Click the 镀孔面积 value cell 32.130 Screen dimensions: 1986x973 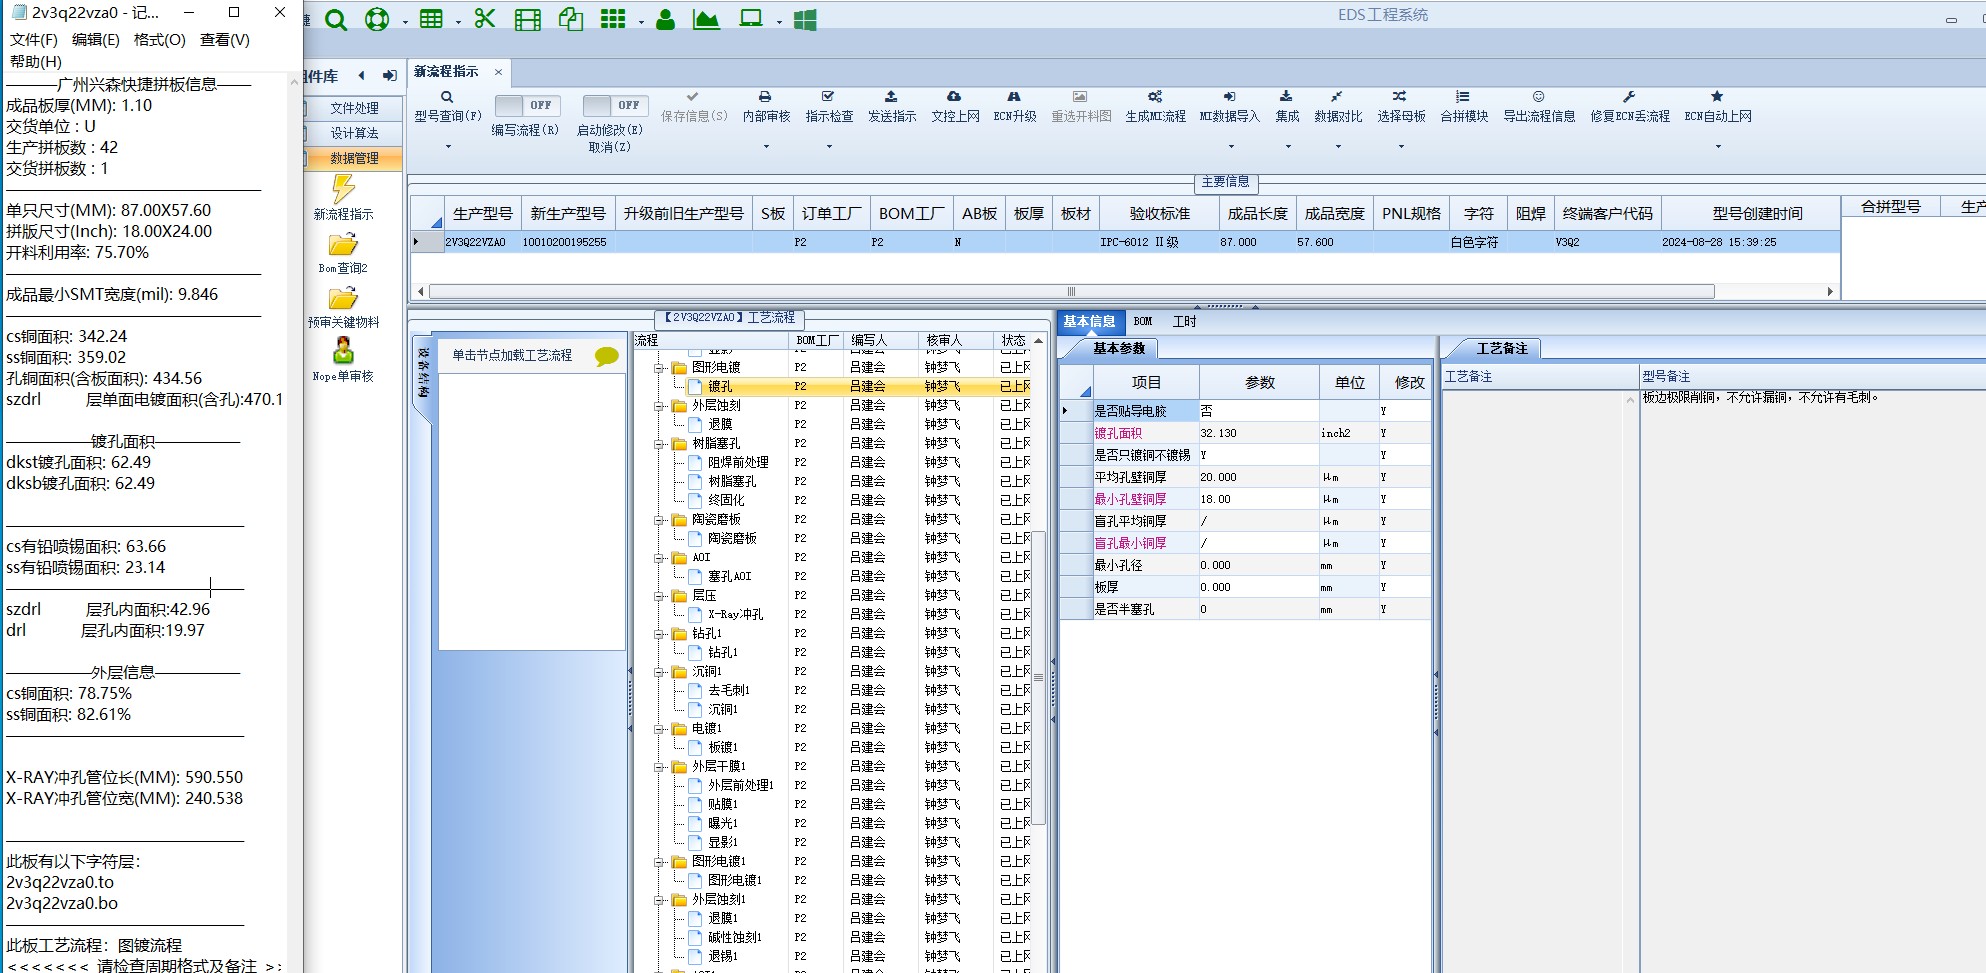pos(1258,433)
